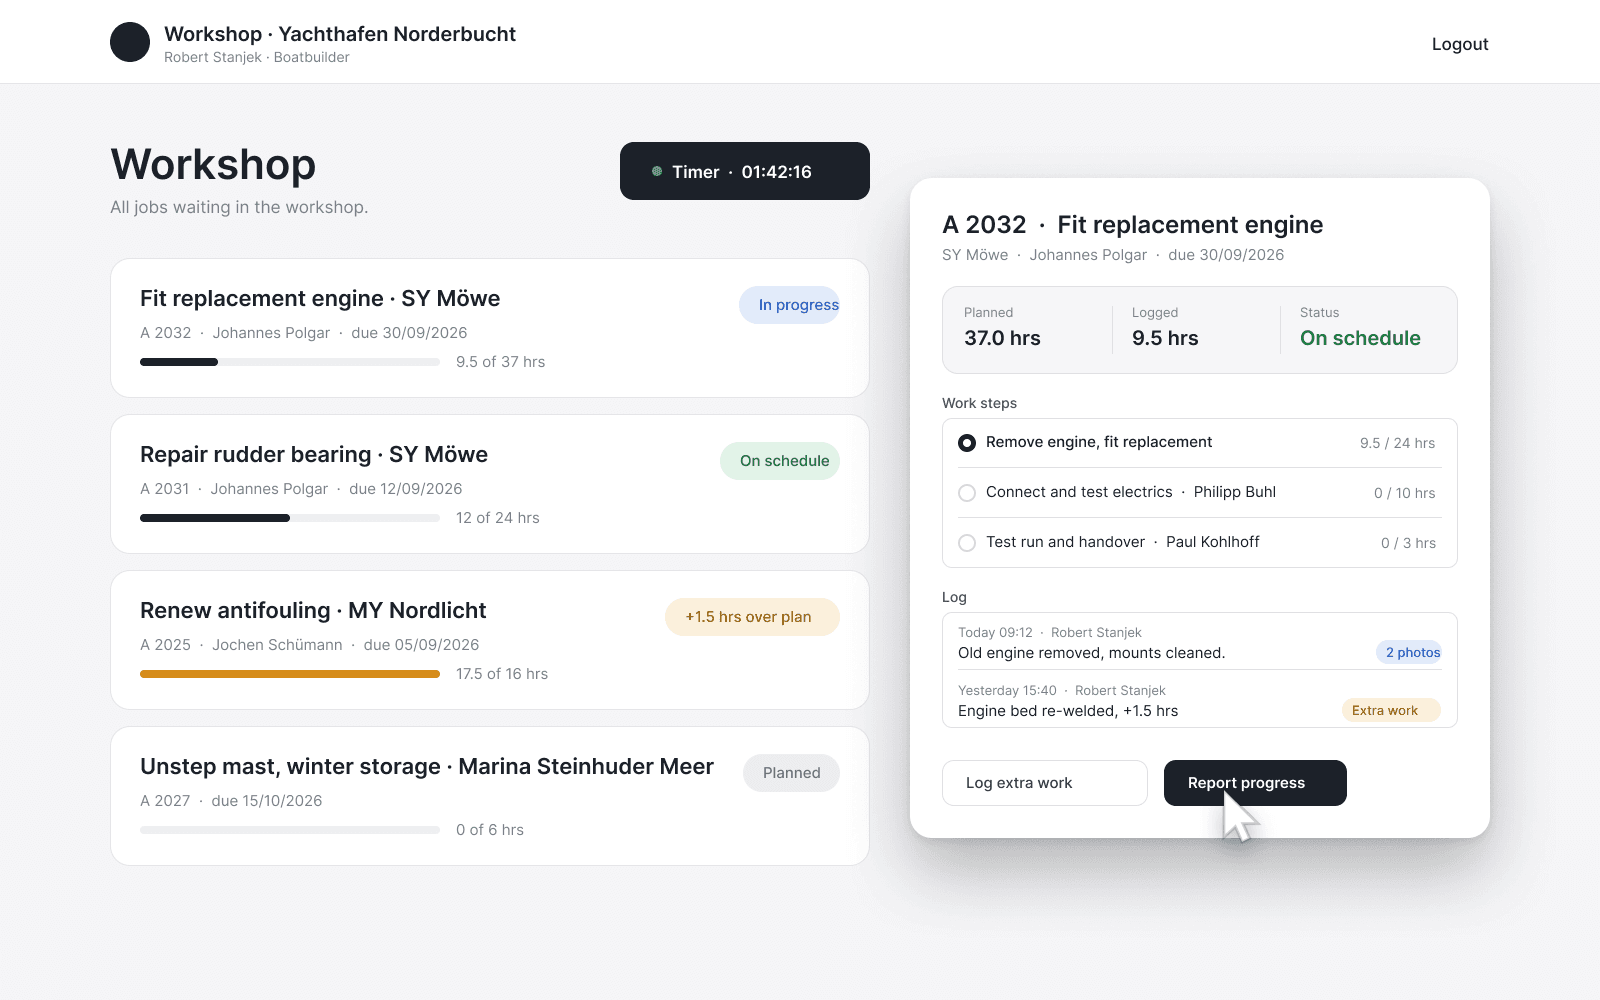
Task: Select Connect and test electrics radio button
Action: [x=967, y=493]
